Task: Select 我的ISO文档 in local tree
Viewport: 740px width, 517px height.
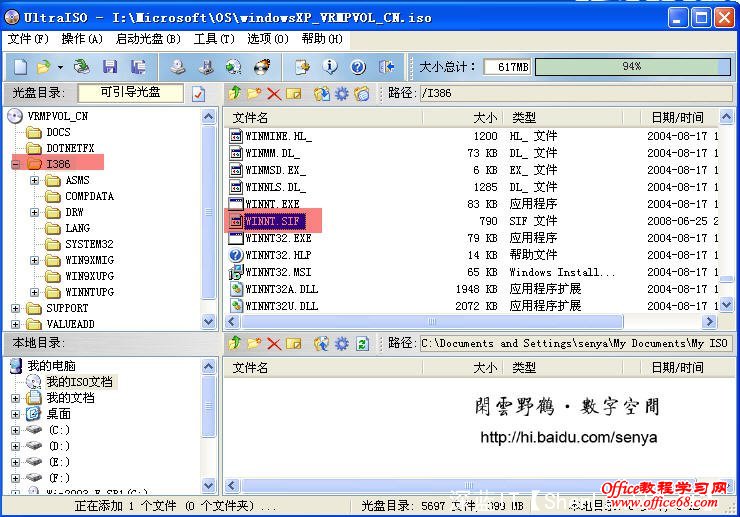Action: [x=79, y=381]
